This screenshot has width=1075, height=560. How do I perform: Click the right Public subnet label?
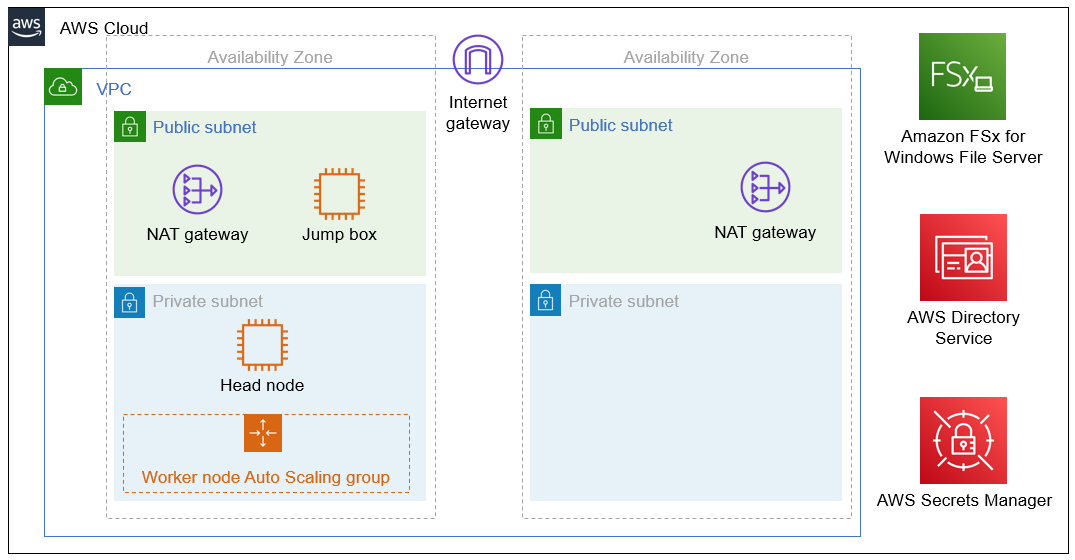click(x=620, y=125)
